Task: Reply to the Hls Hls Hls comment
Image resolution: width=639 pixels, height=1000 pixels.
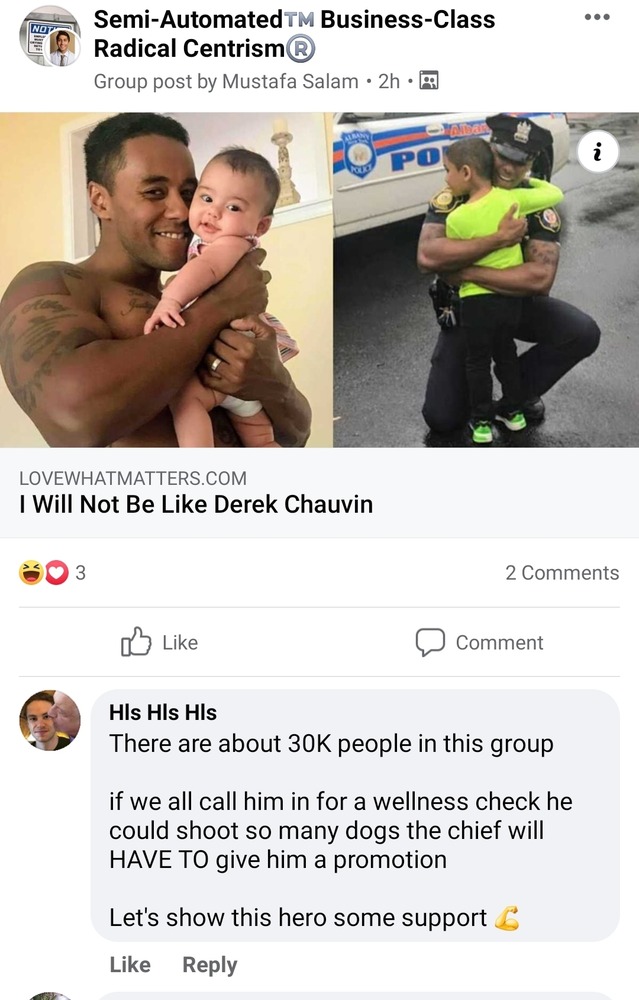Action: [x=210, y=965]
